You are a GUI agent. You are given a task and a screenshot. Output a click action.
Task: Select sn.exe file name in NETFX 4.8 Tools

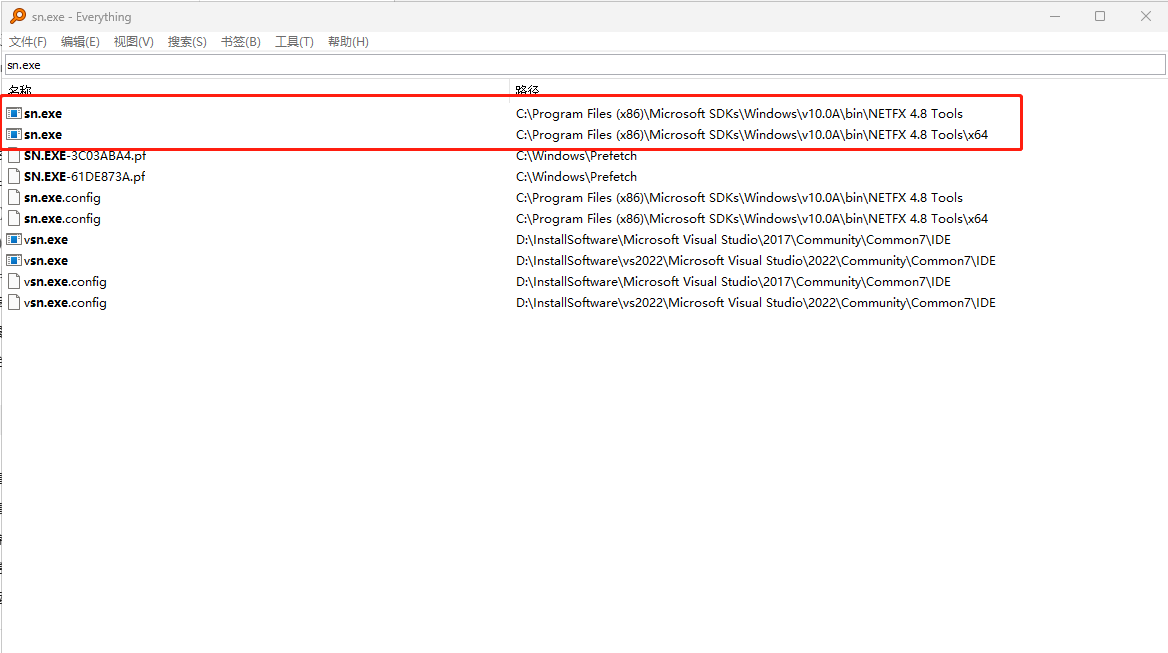point(43,113)
